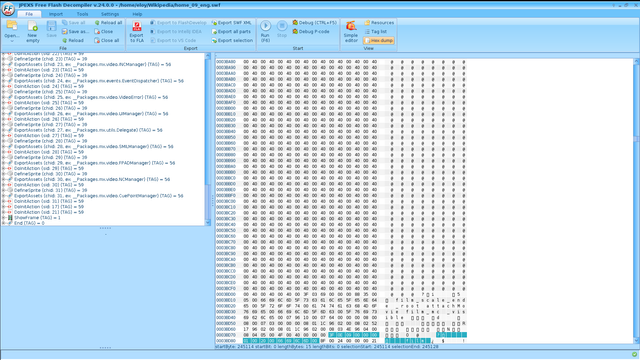Click Export selection
Image resolution: width=640 pixels, height=360 pixels.
coord(232,40)
